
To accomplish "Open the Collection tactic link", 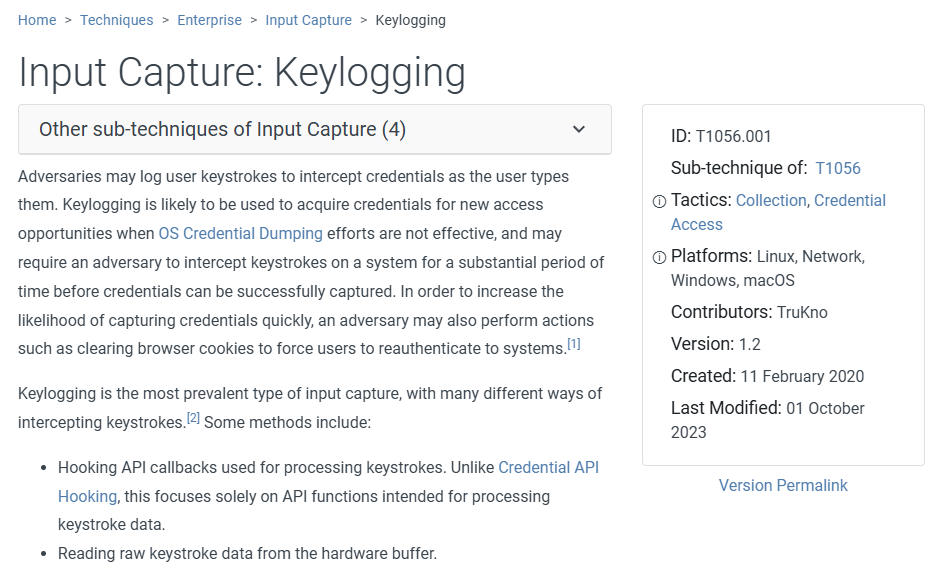I will (771, 200).
